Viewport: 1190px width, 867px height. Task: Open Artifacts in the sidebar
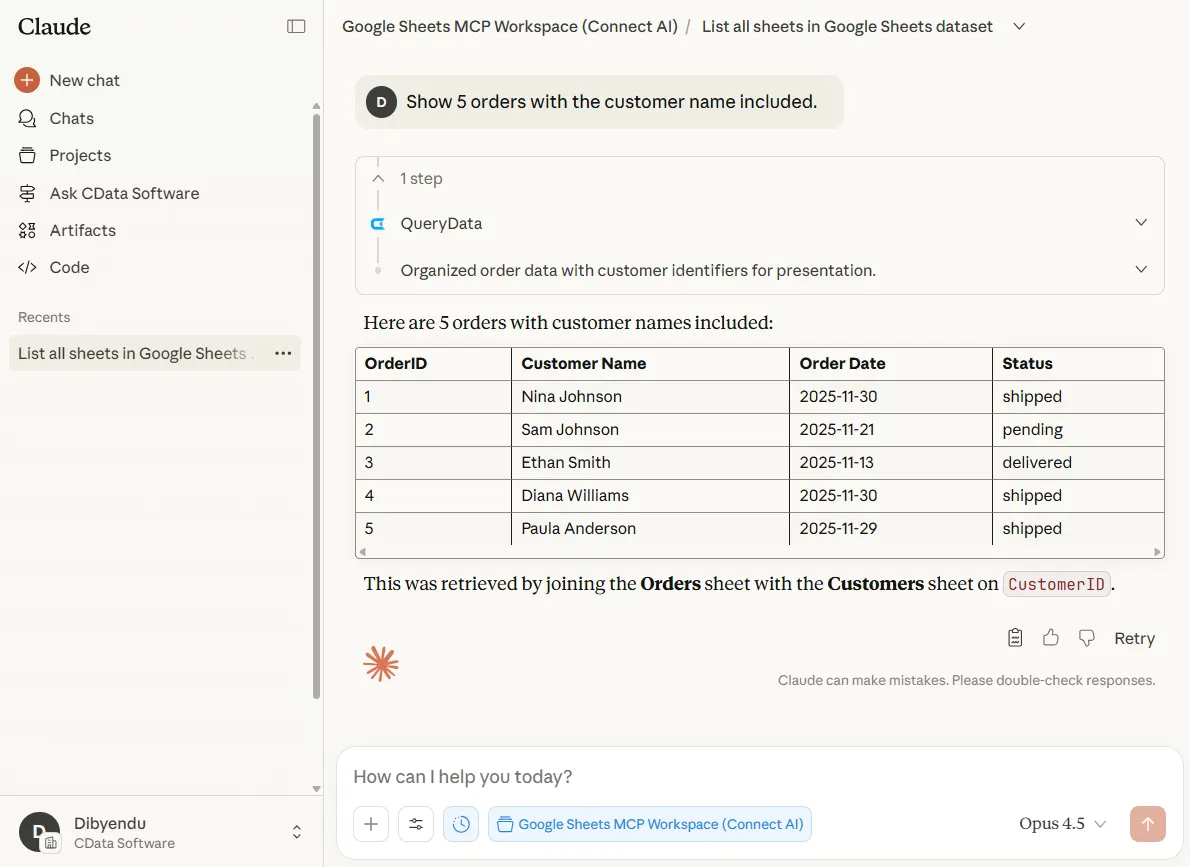tap(82, 231)
